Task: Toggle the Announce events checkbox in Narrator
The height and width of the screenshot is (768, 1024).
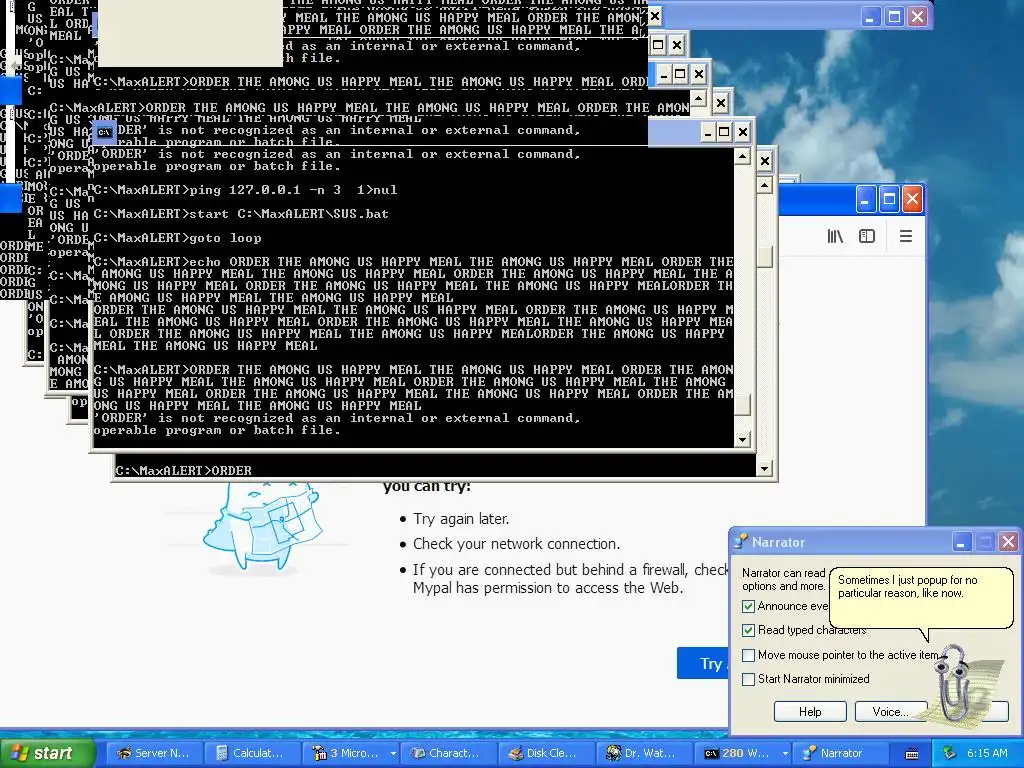Action: pos(748,607)
